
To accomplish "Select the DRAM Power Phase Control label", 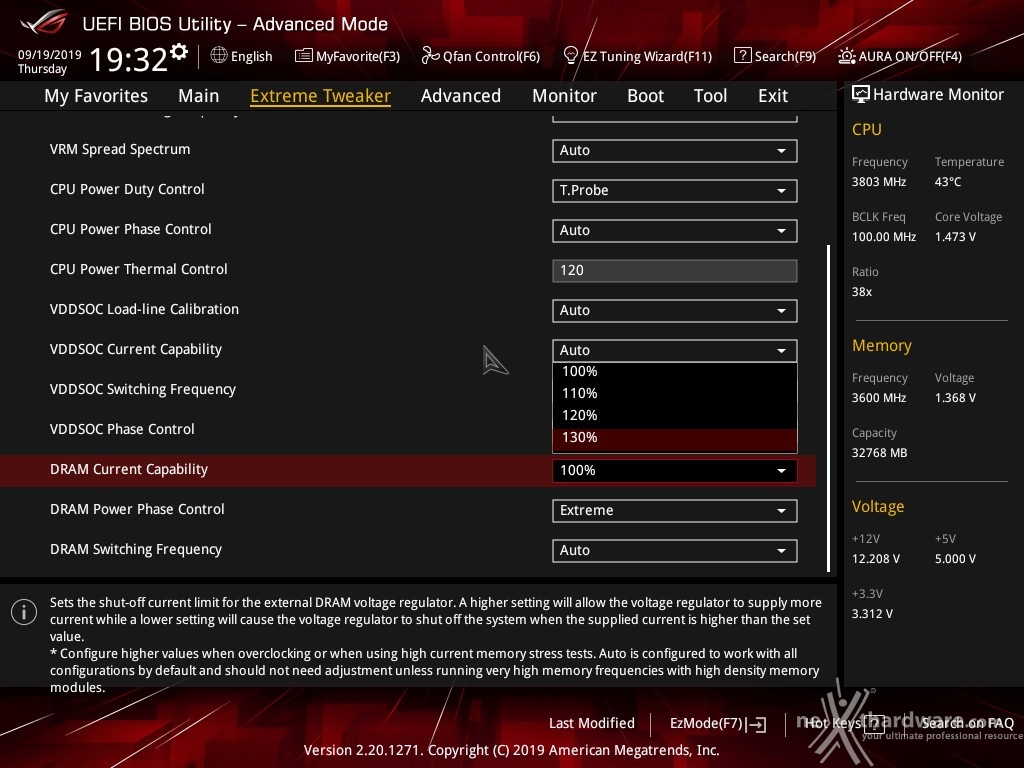I will pyautogui.click(x=137, y=509).
